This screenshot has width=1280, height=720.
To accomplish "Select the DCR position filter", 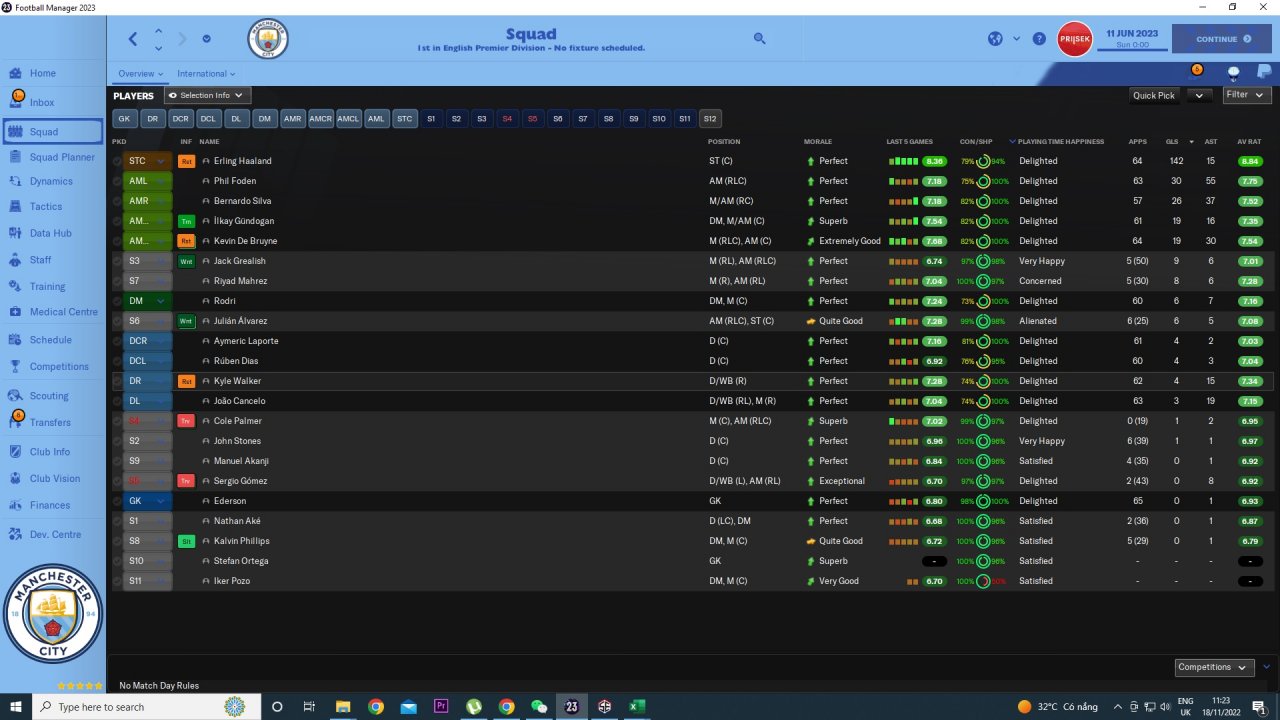I will tap(180, 119).
